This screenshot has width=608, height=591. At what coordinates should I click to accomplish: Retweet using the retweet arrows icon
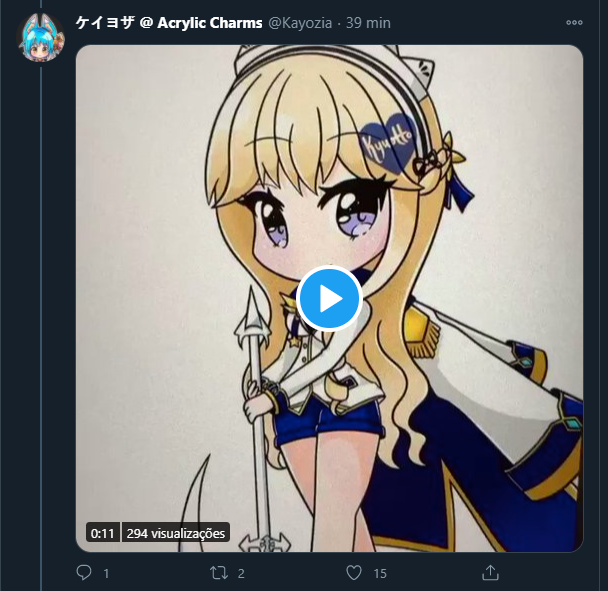[219, 573]
